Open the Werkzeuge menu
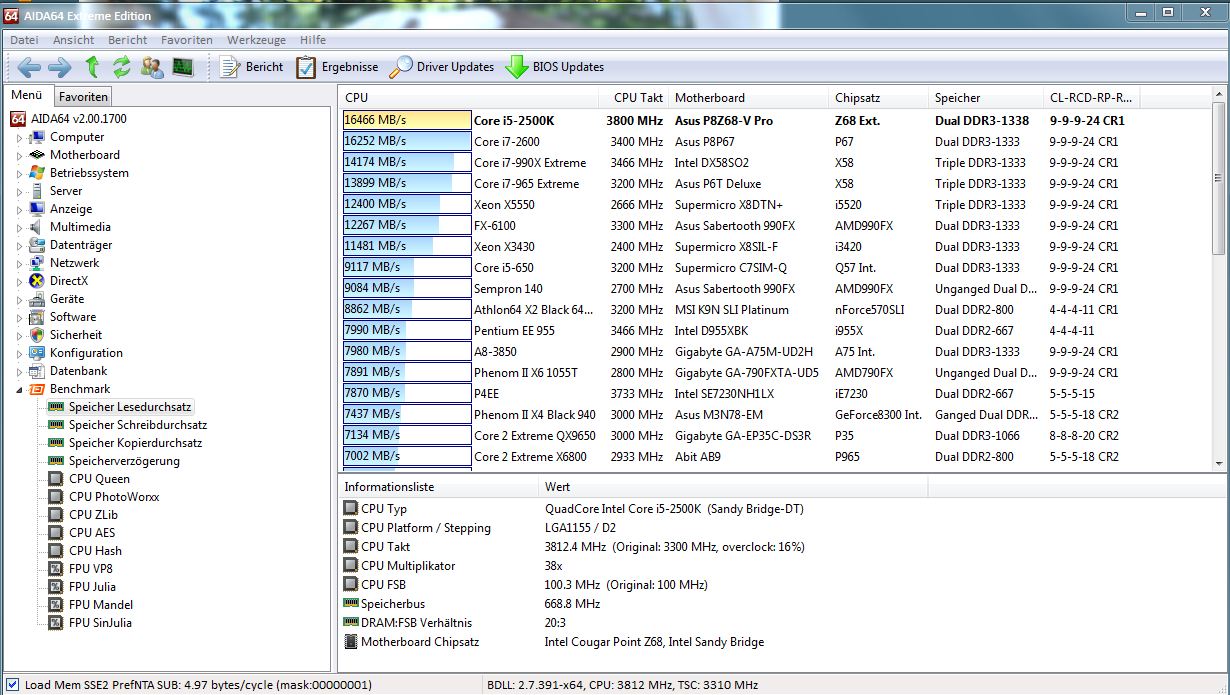This screenshot has width=1230, height=695. coord(257,40)
